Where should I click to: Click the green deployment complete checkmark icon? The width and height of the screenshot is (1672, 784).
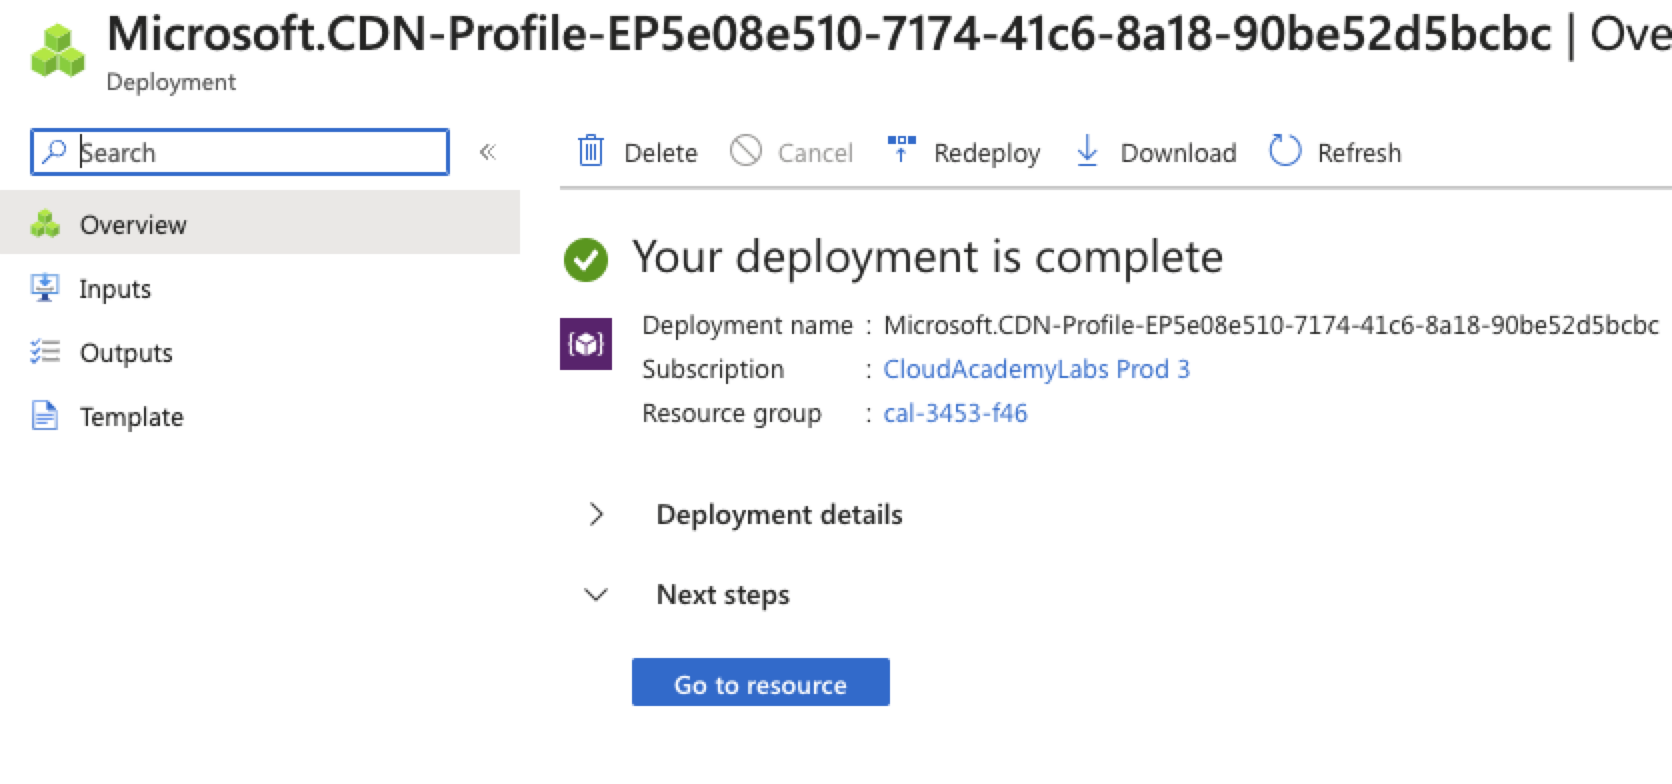(x=586, y=260)
